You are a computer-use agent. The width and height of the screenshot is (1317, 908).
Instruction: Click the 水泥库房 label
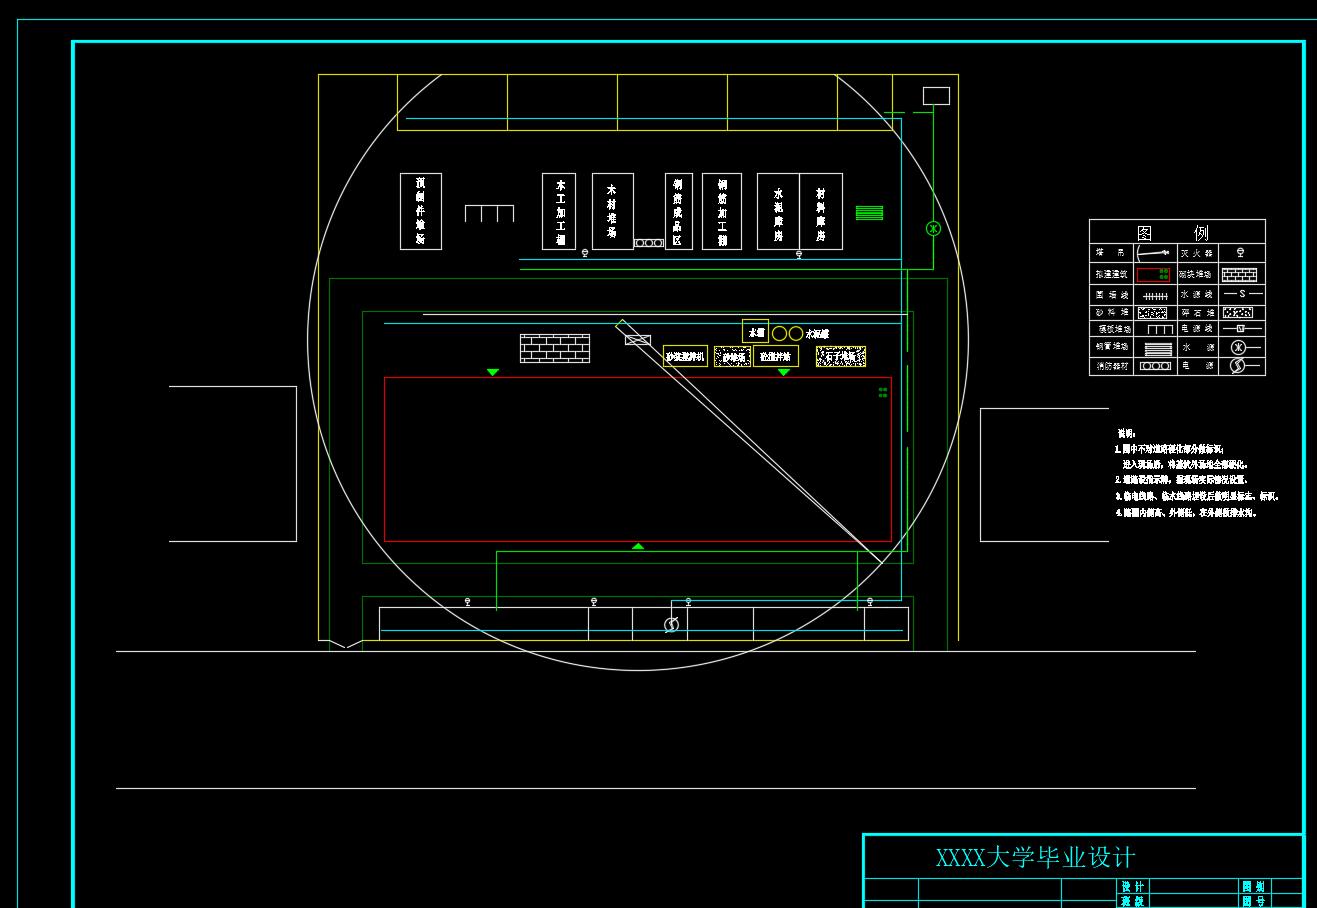tap(778, 212)
